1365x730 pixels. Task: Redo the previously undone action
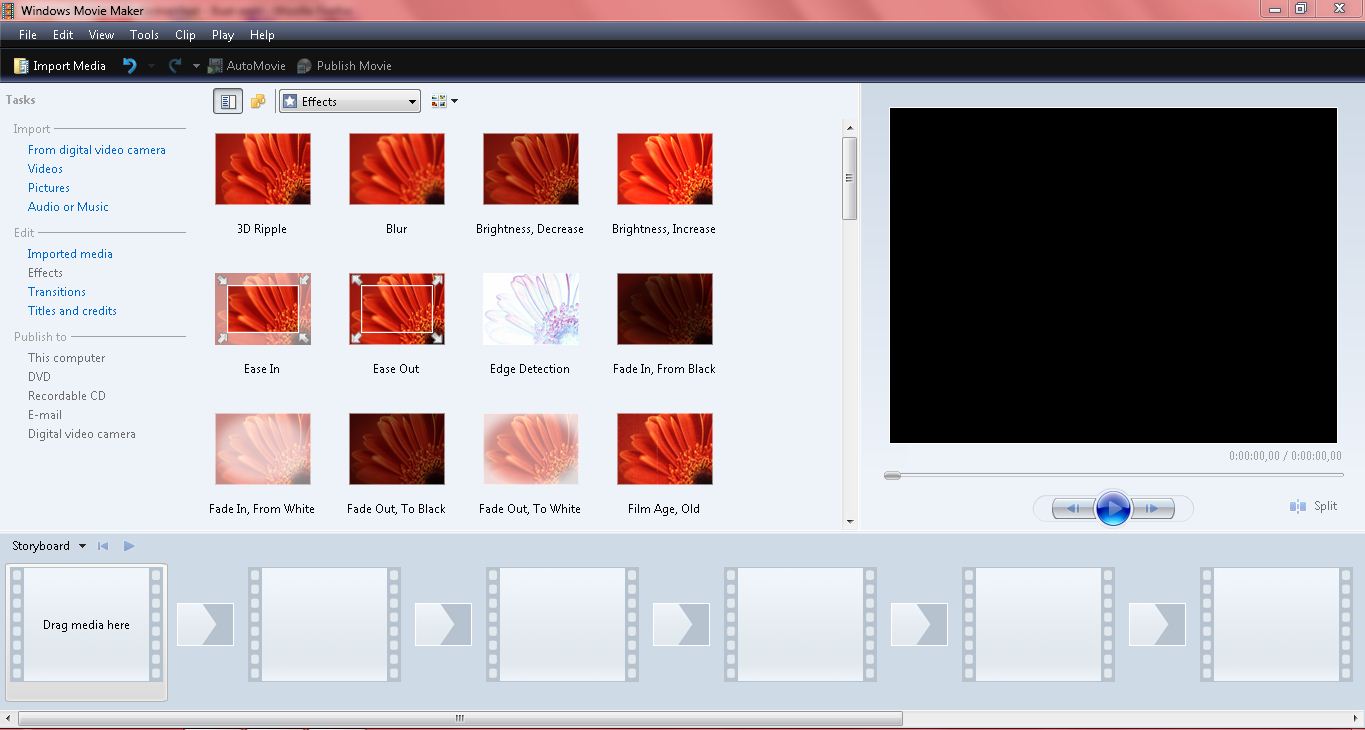175,65
